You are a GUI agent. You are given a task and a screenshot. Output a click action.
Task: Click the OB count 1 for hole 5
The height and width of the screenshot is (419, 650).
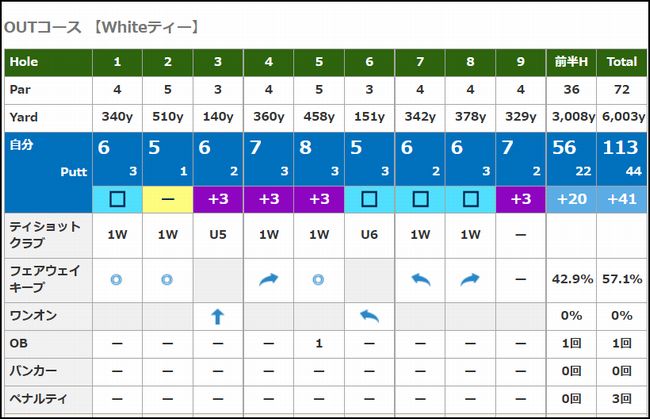[319, 345]
